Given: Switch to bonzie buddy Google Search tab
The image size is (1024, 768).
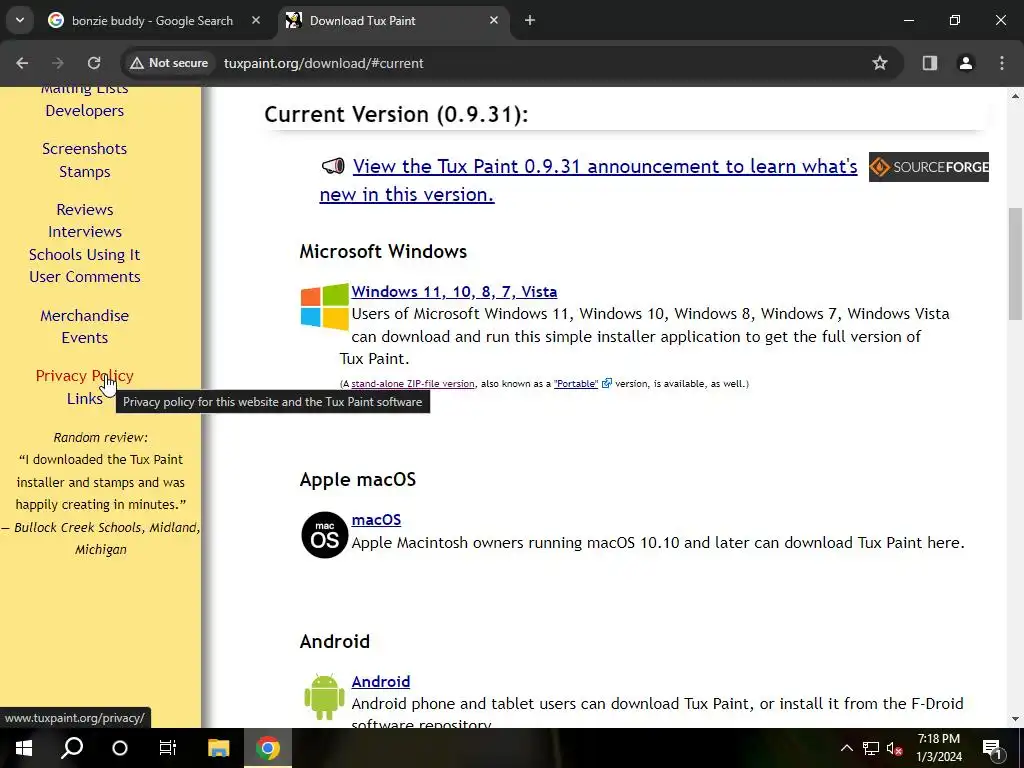Looking at the screenshot, I should click(152, 21).
